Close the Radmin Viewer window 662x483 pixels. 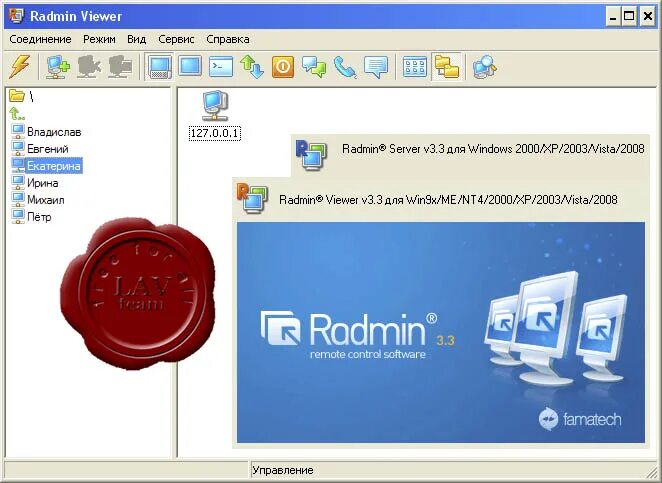[647, 17]
